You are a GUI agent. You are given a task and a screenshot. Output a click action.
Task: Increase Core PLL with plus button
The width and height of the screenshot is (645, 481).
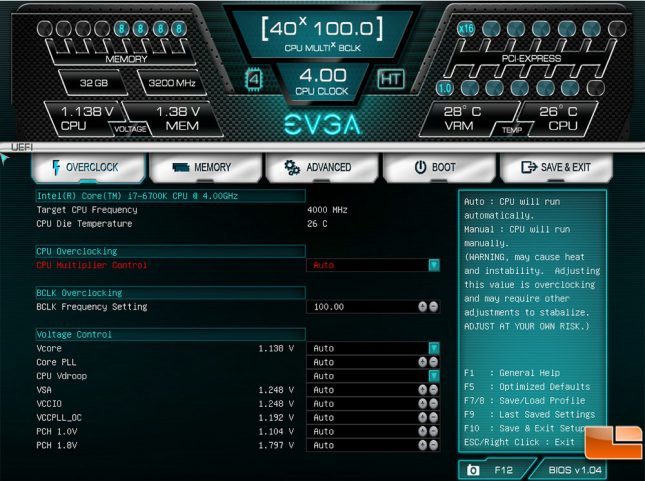422,362
